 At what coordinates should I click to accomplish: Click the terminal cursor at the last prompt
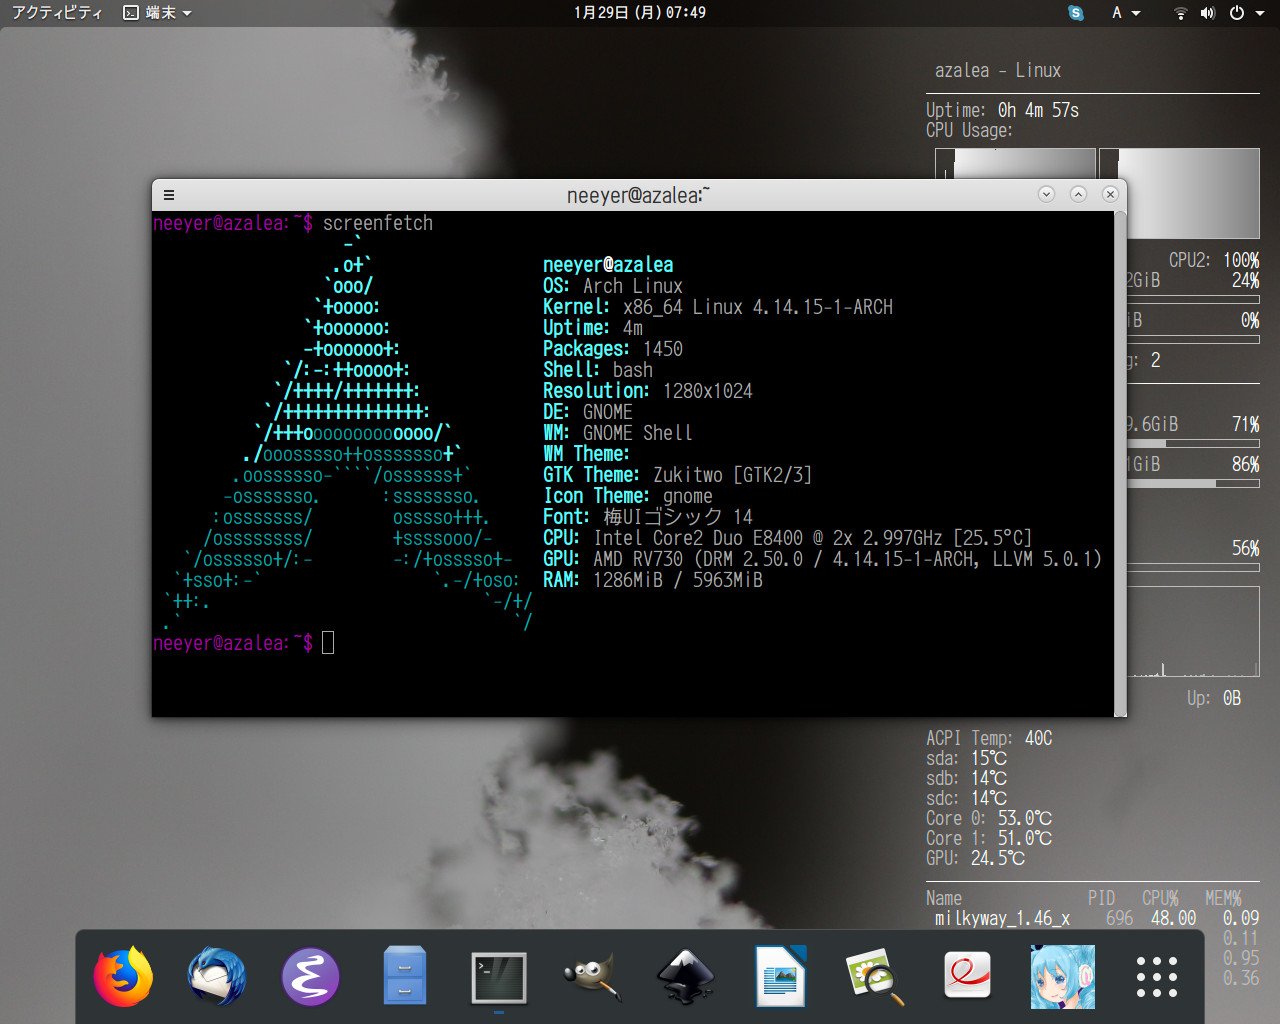[x=328, y=643]
